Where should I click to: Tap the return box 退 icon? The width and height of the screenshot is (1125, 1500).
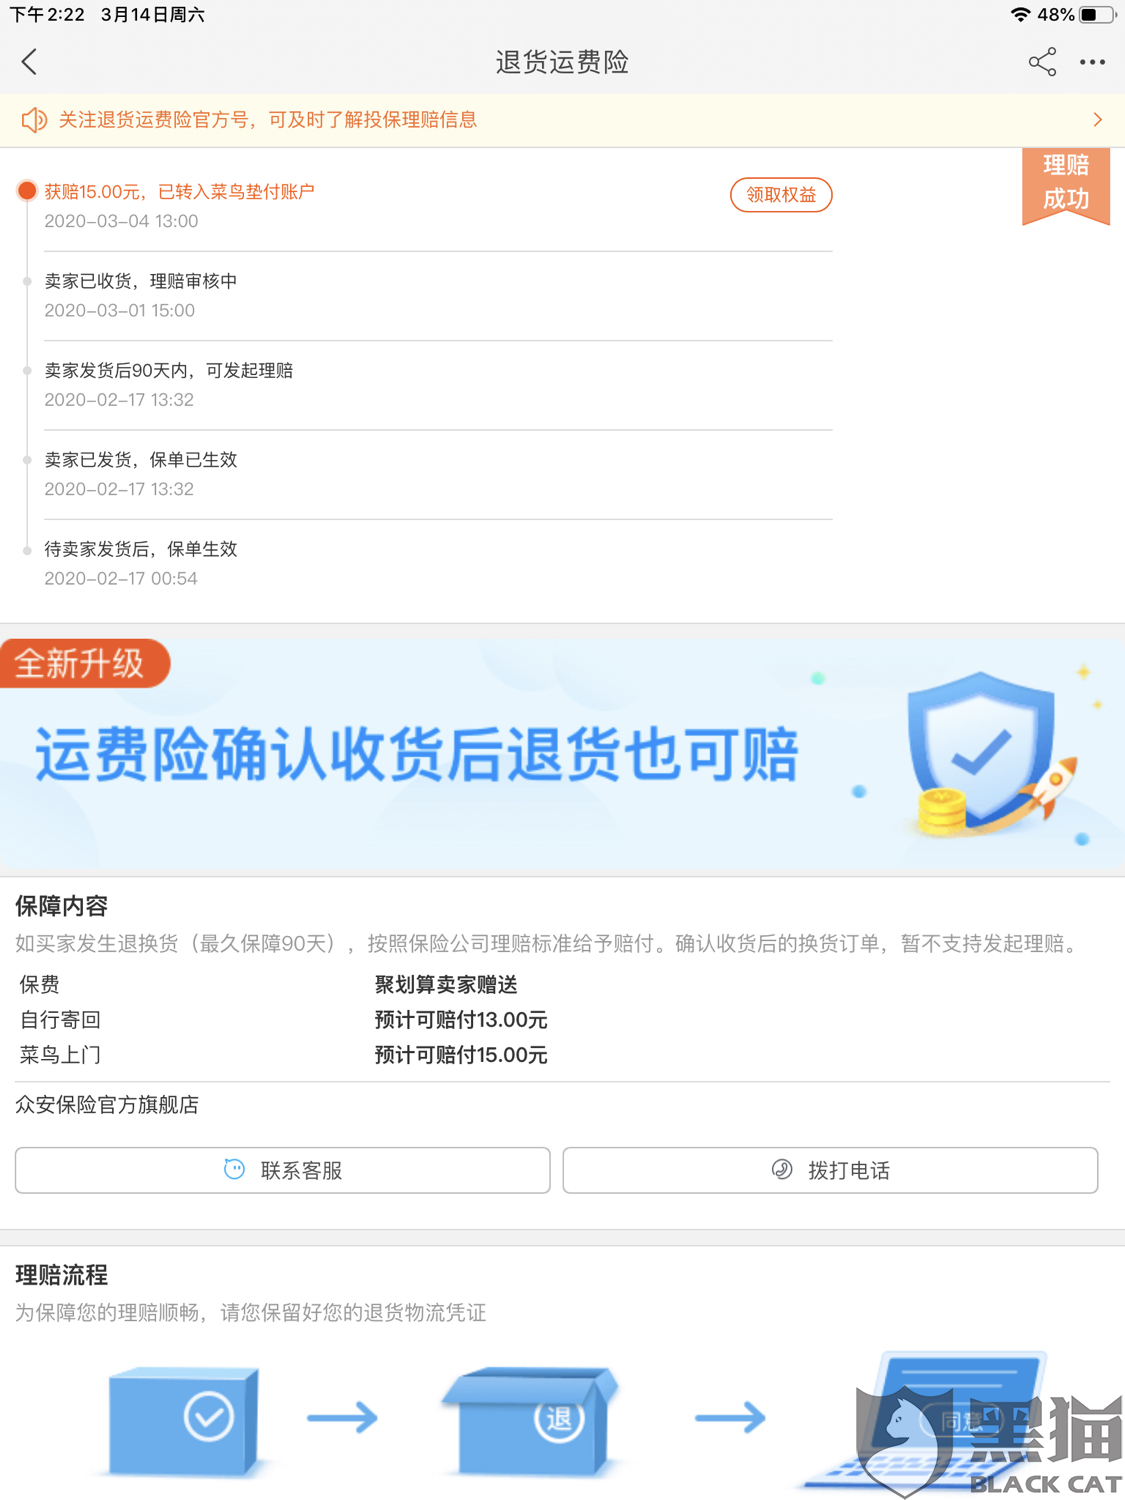pos(530,1420)
